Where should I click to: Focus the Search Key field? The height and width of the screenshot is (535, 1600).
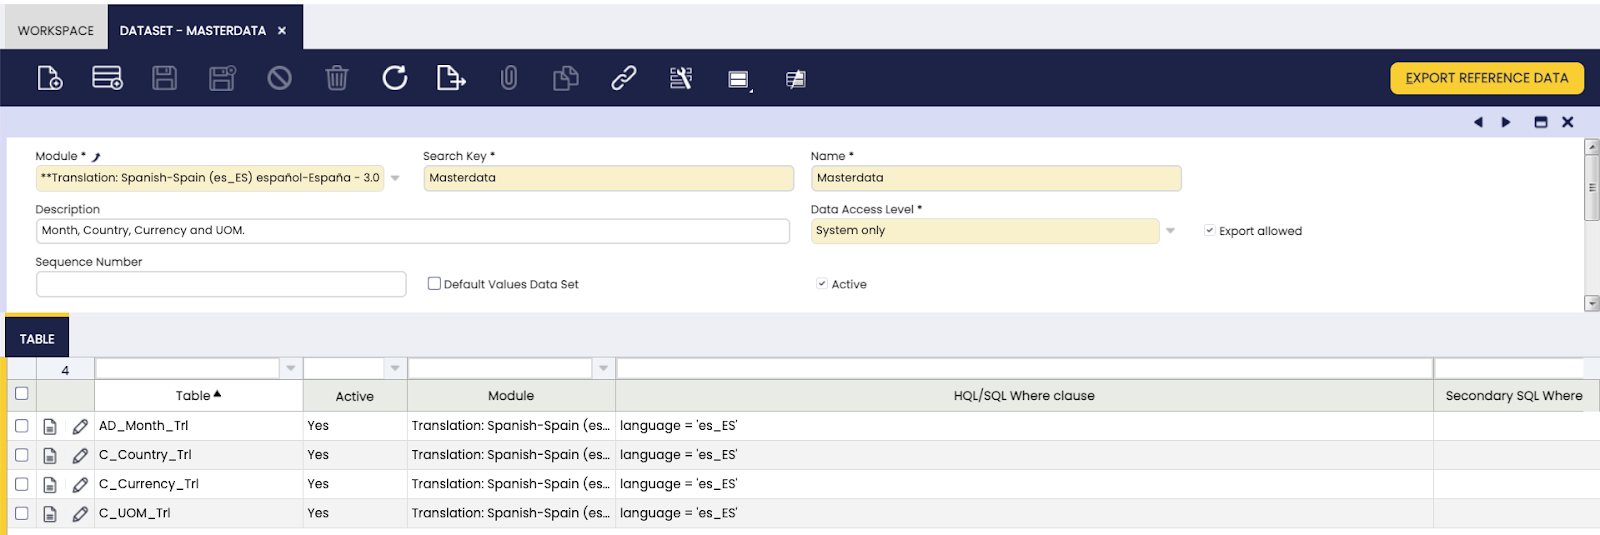pyautogui.click(x=608, y=178)
